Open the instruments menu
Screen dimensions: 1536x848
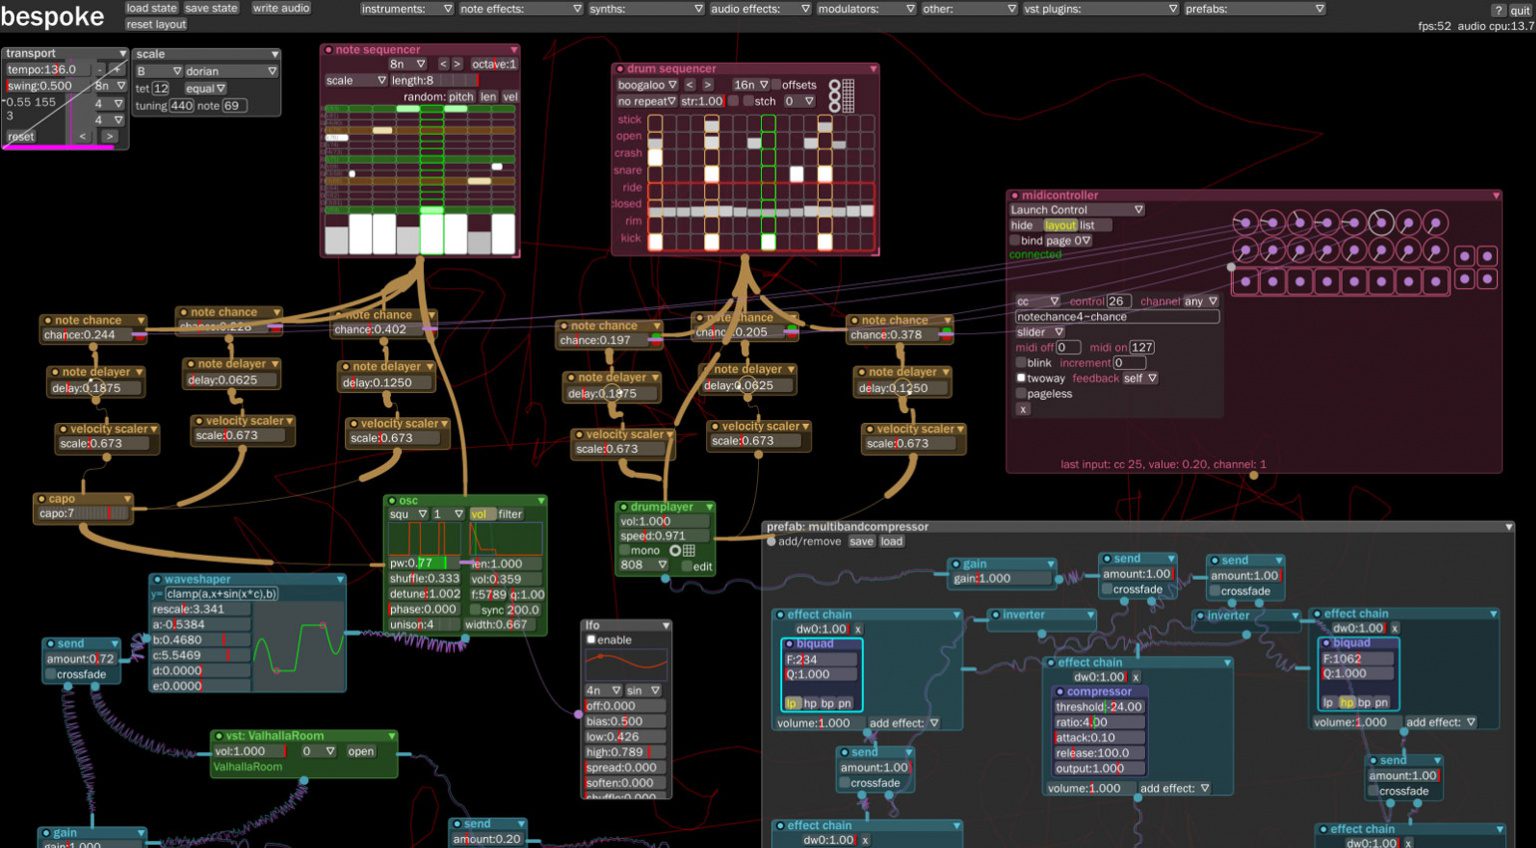pyautogui.click(x=407, y=9)
